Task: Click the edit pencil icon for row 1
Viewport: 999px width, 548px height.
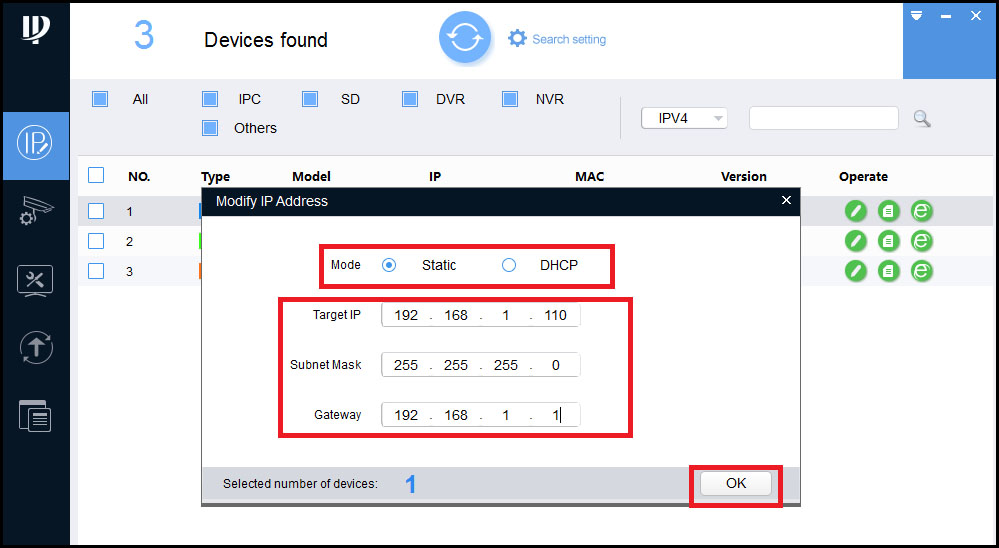Action: [x=856, y=211]
